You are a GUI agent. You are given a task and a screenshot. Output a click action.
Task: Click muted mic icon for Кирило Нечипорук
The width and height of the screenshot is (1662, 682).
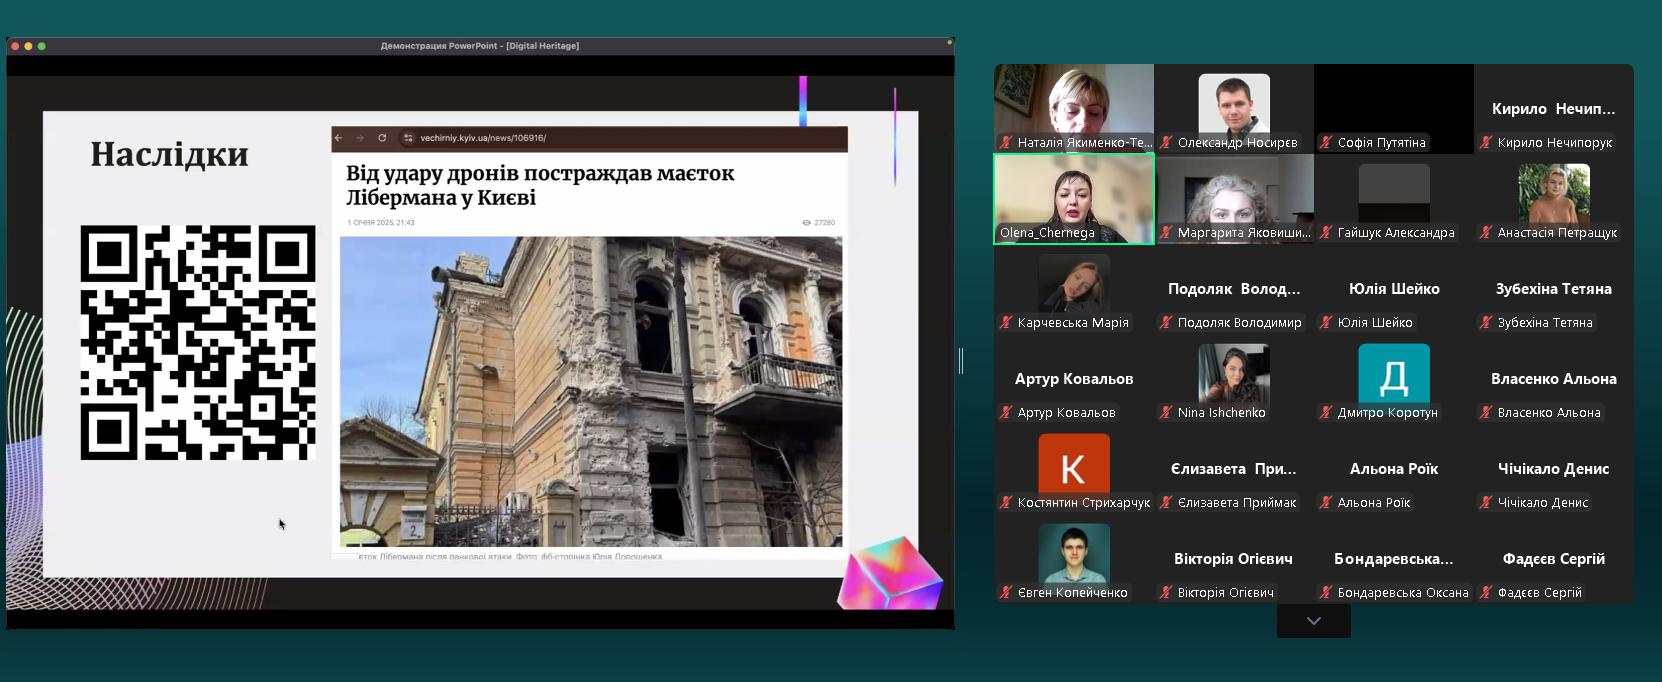1487,143
